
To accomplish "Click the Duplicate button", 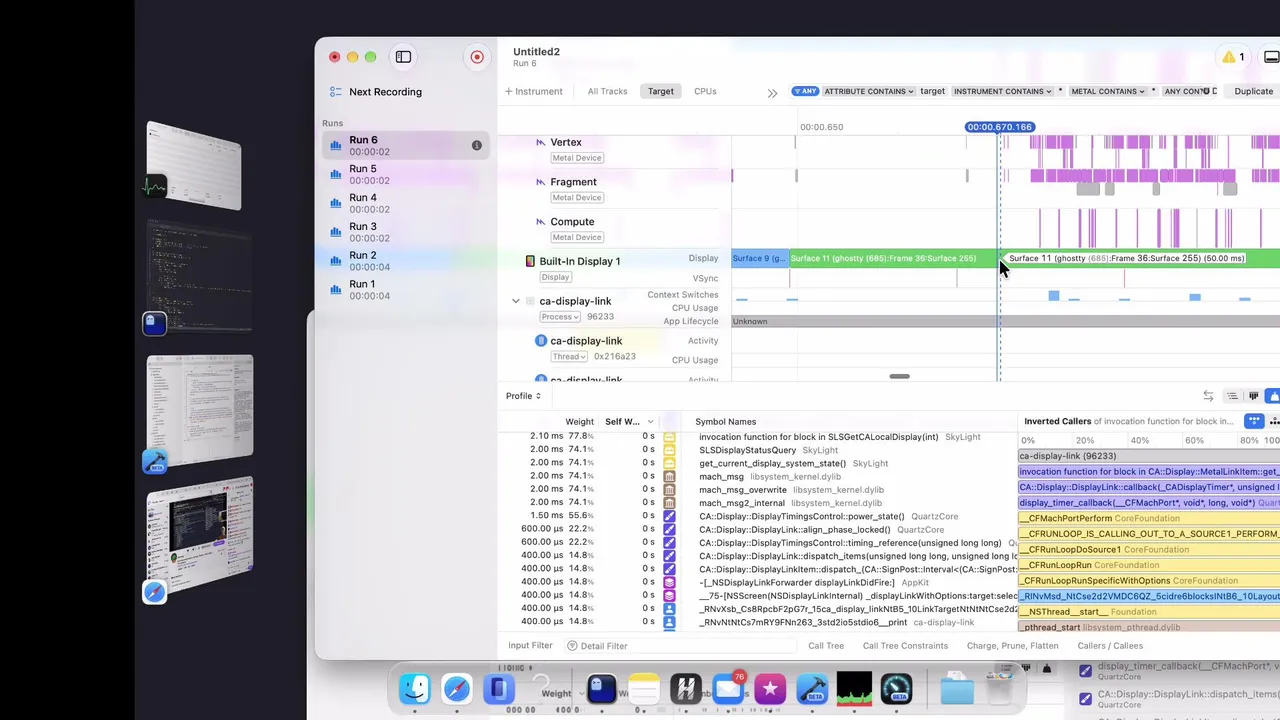I will [1253, 91].
